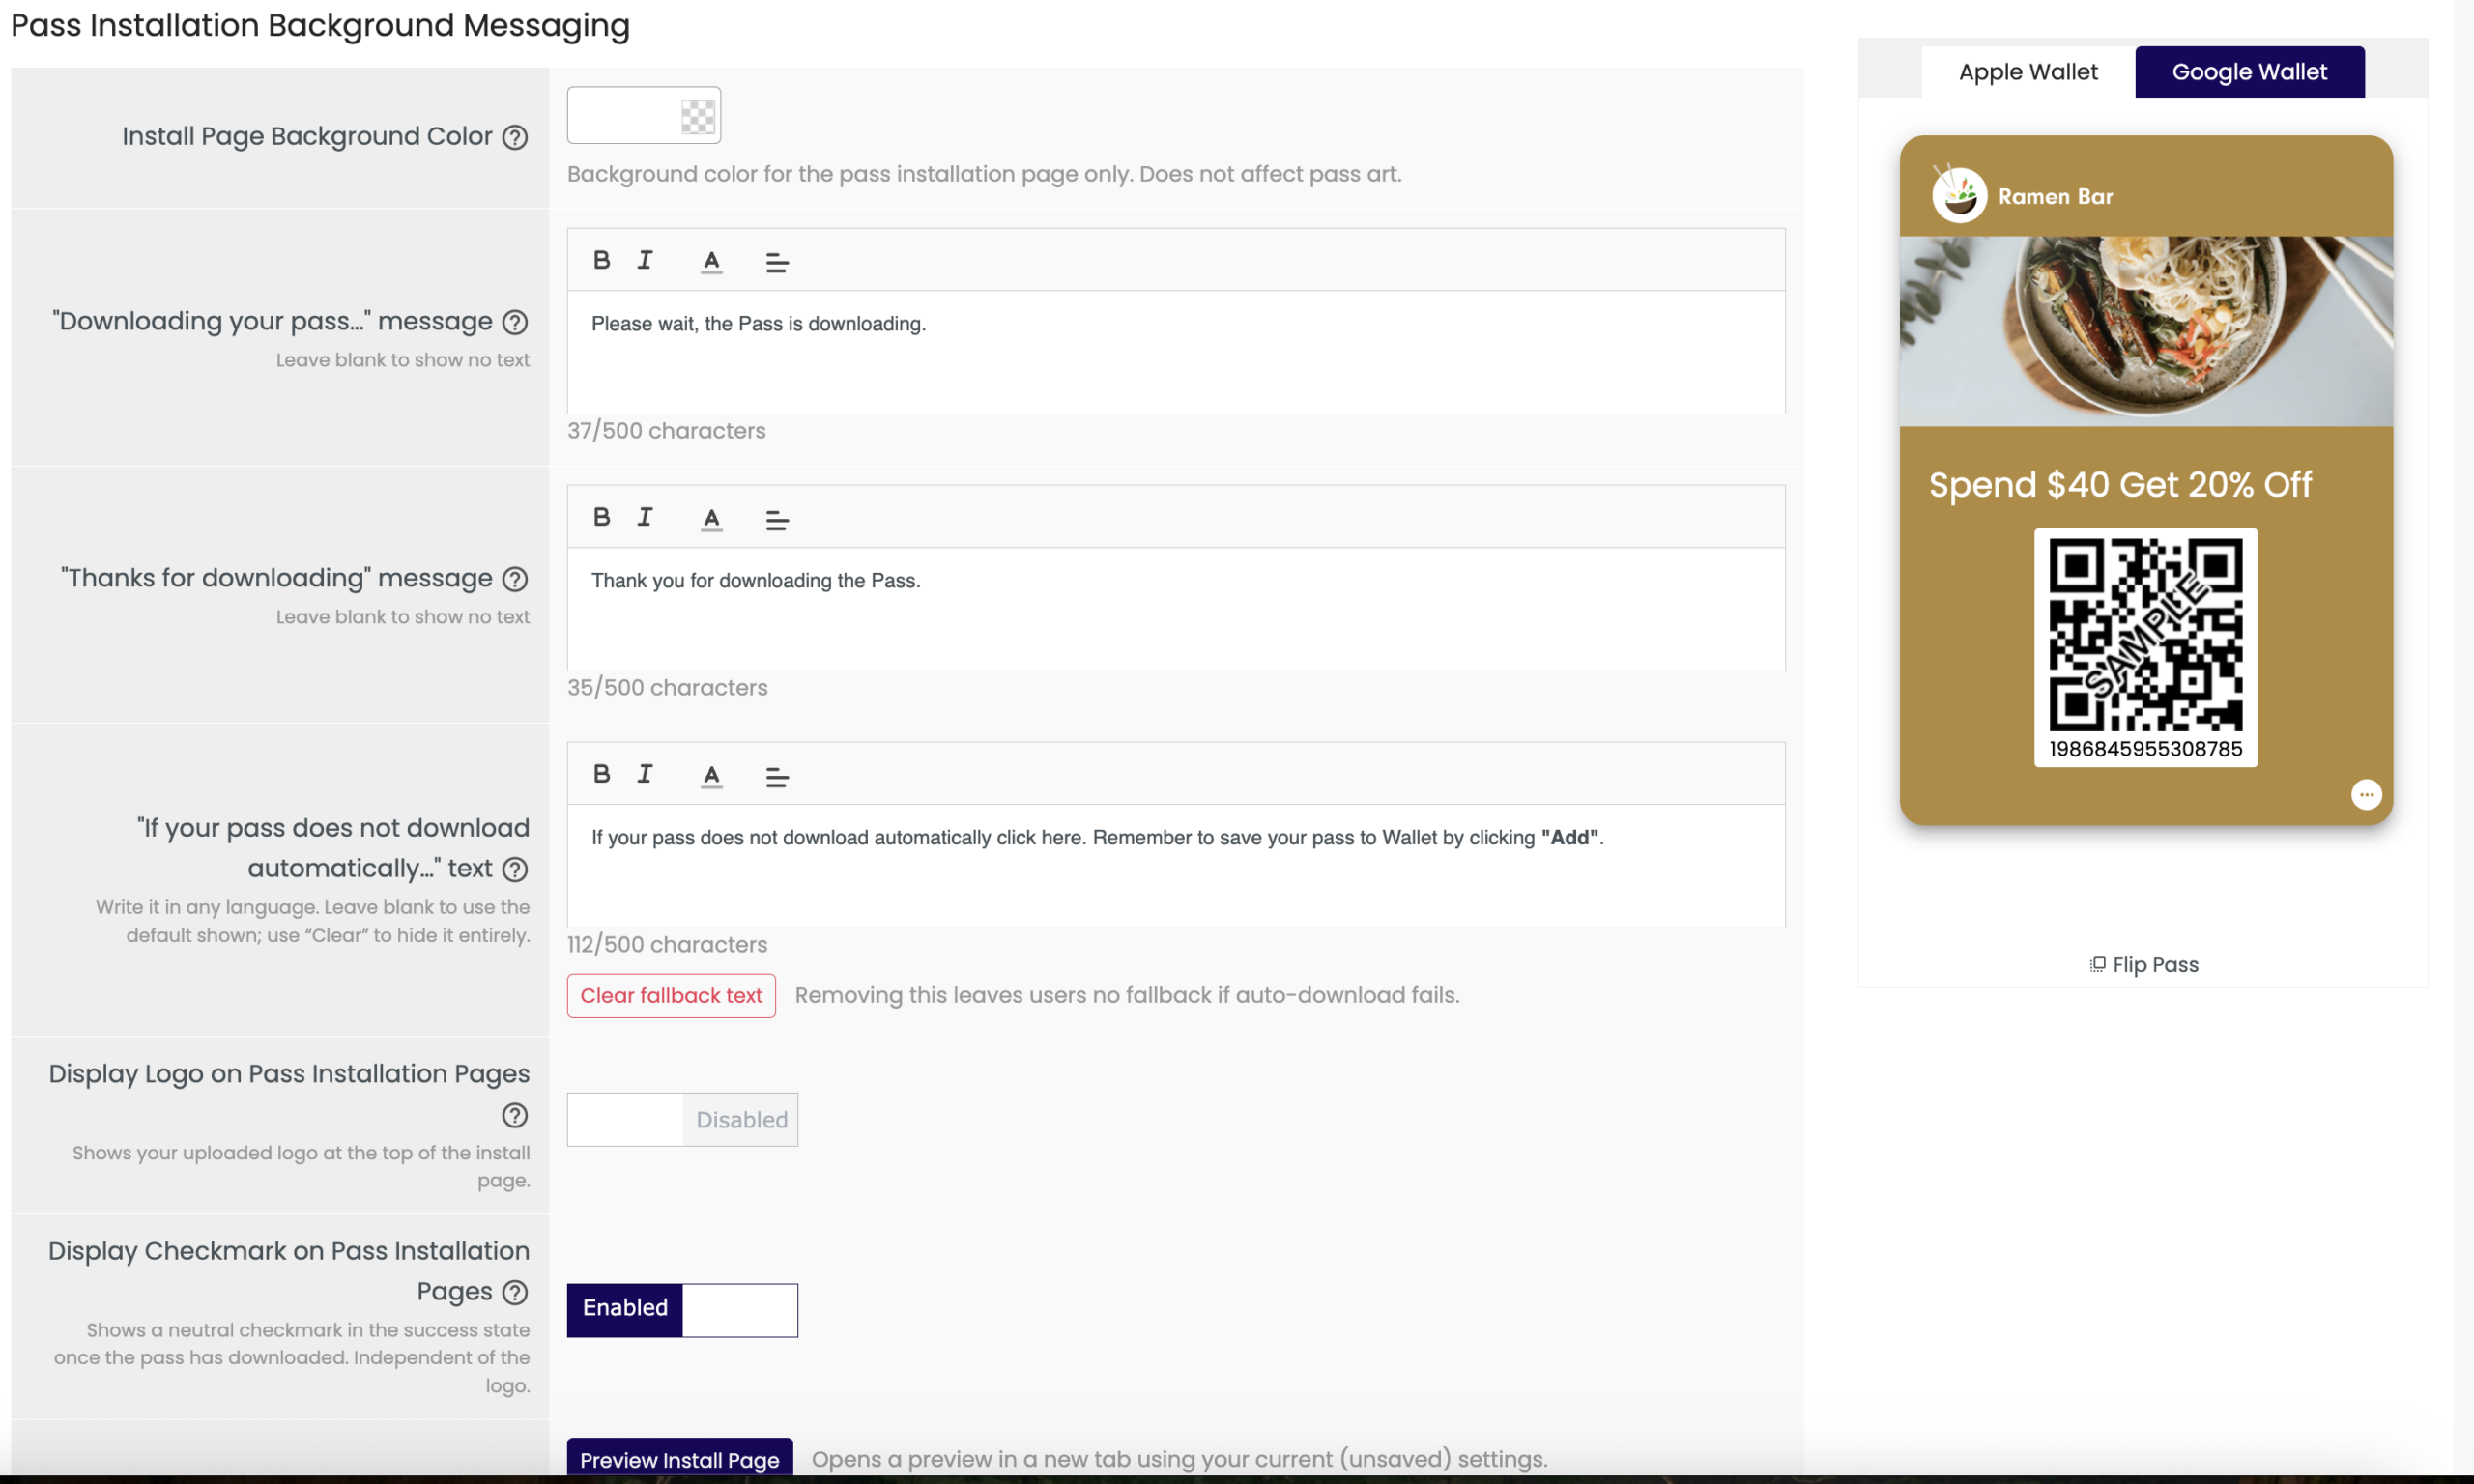Viewport: 2474px width, 1484px height.
Task: Open help for Downloading your pass message
Action: [515, 322]
